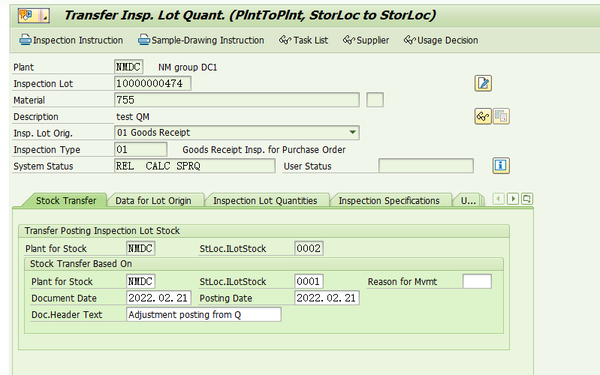Expand the Insp. Lot Orig. dropdown

point(353,132)
